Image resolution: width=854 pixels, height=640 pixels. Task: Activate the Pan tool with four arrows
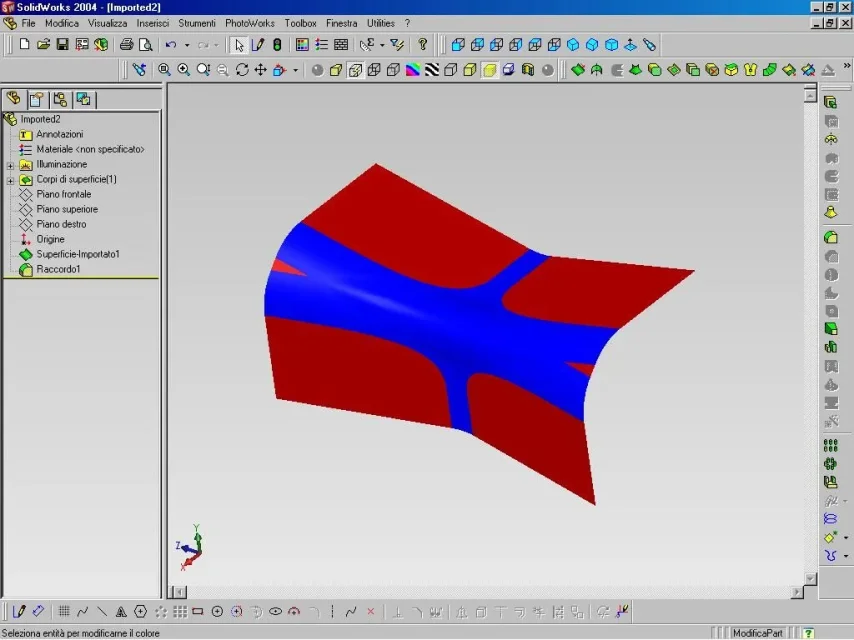click(260, 70)
